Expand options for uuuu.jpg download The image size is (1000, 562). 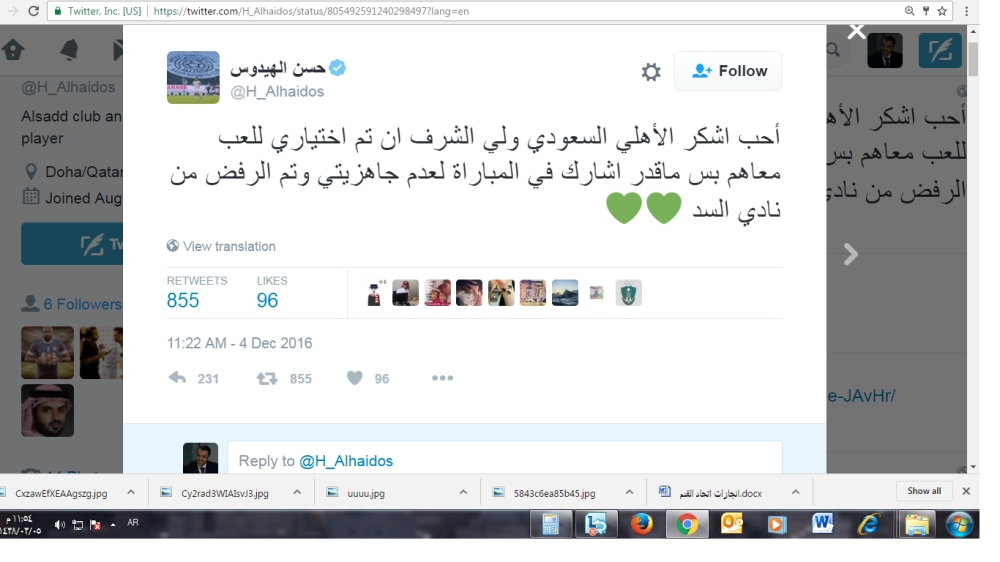pyautogui.click(x=463, y=492)
